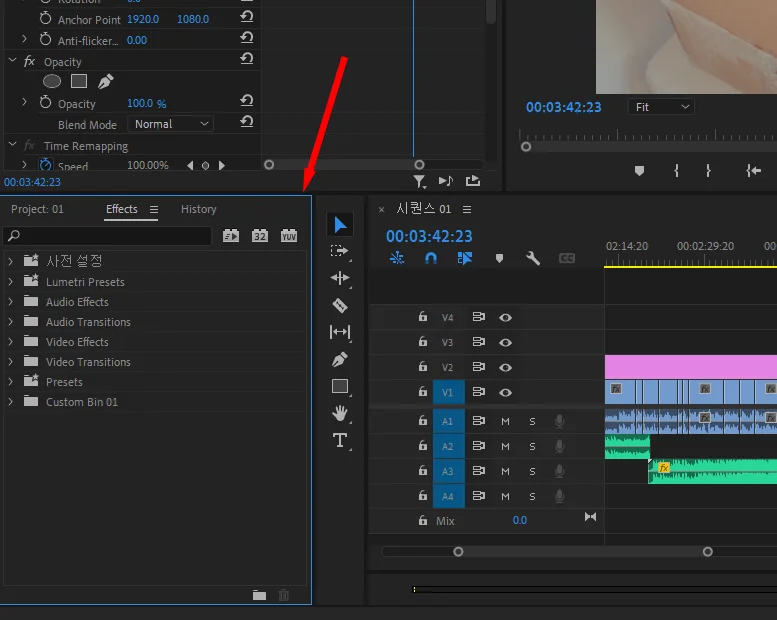Viewport: 777px width, 620px height.
Task: Go to In point in Program Monitor
Action: point(754,171)
